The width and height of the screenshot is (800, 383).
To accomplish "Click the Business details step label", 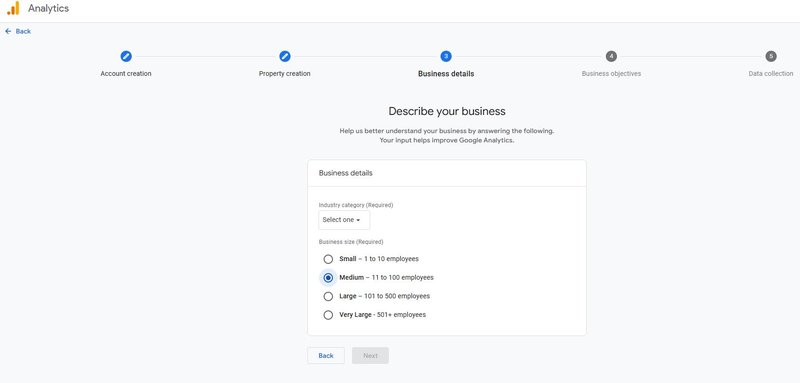I will tap(446, 73).
